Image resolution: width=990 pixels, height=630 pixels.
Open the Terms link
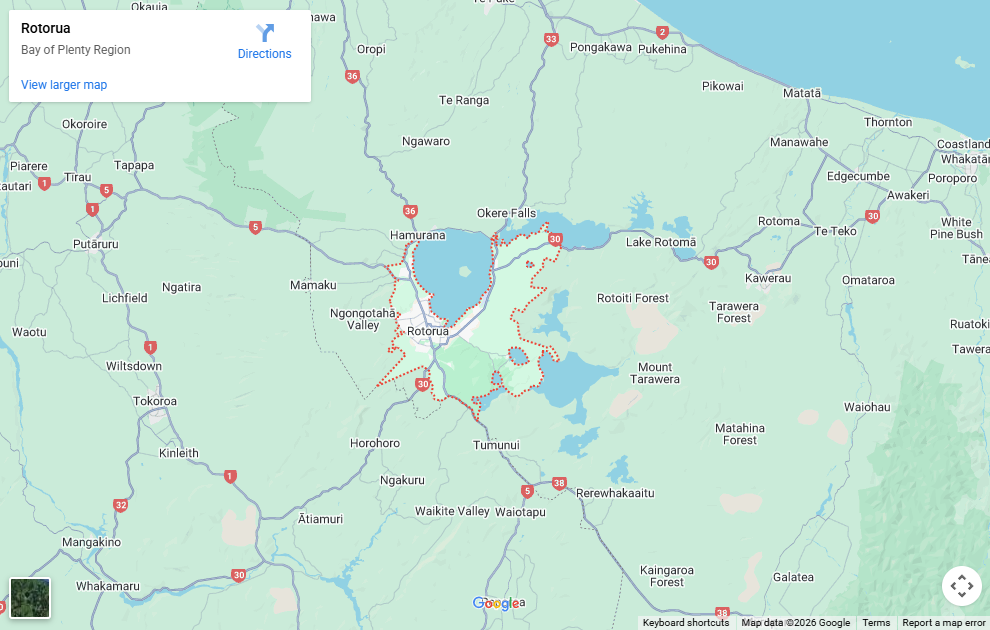pyautogui.click(x=876, y=623)
